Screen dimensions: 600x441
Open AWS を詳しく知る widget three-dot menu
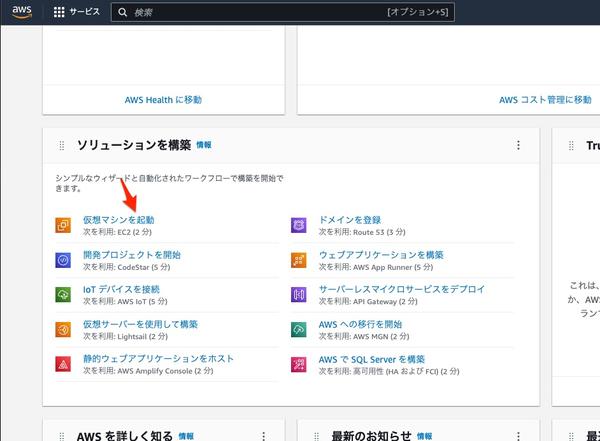coord(263,437)
